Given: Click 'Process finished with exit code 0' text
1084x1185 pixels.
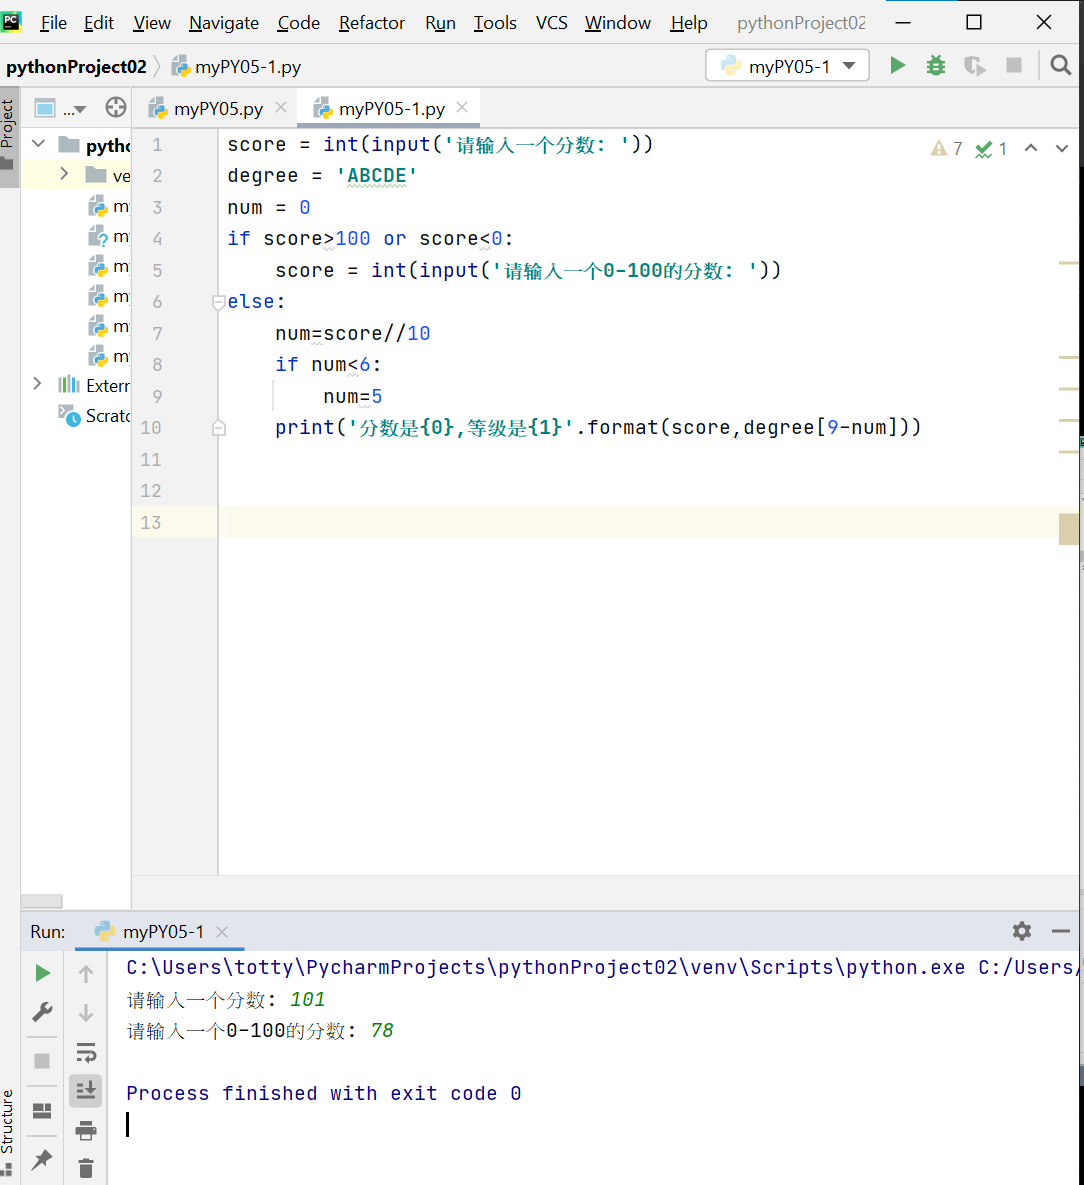Looking at the screenshot, I should 324,1094.
